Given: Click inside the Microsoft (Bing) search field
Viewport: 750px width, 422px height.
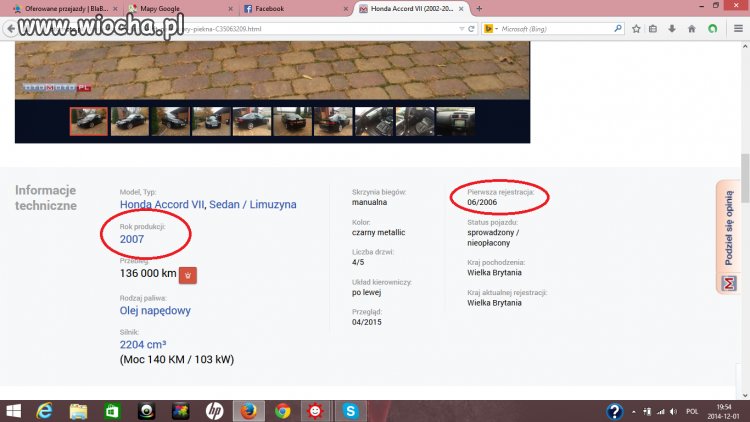Looking at the screenshot, I should pos(555,29).
